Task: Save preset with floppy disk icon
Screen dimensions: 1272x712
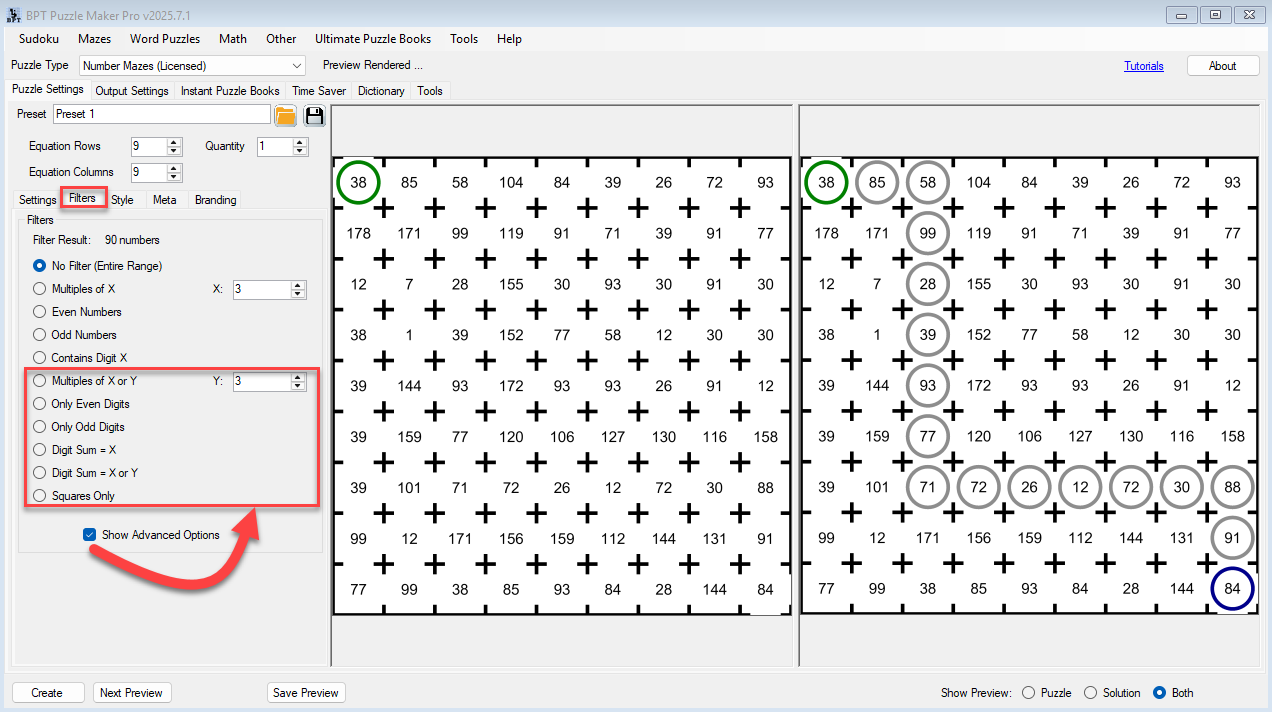Action: (x=314, y=115)
